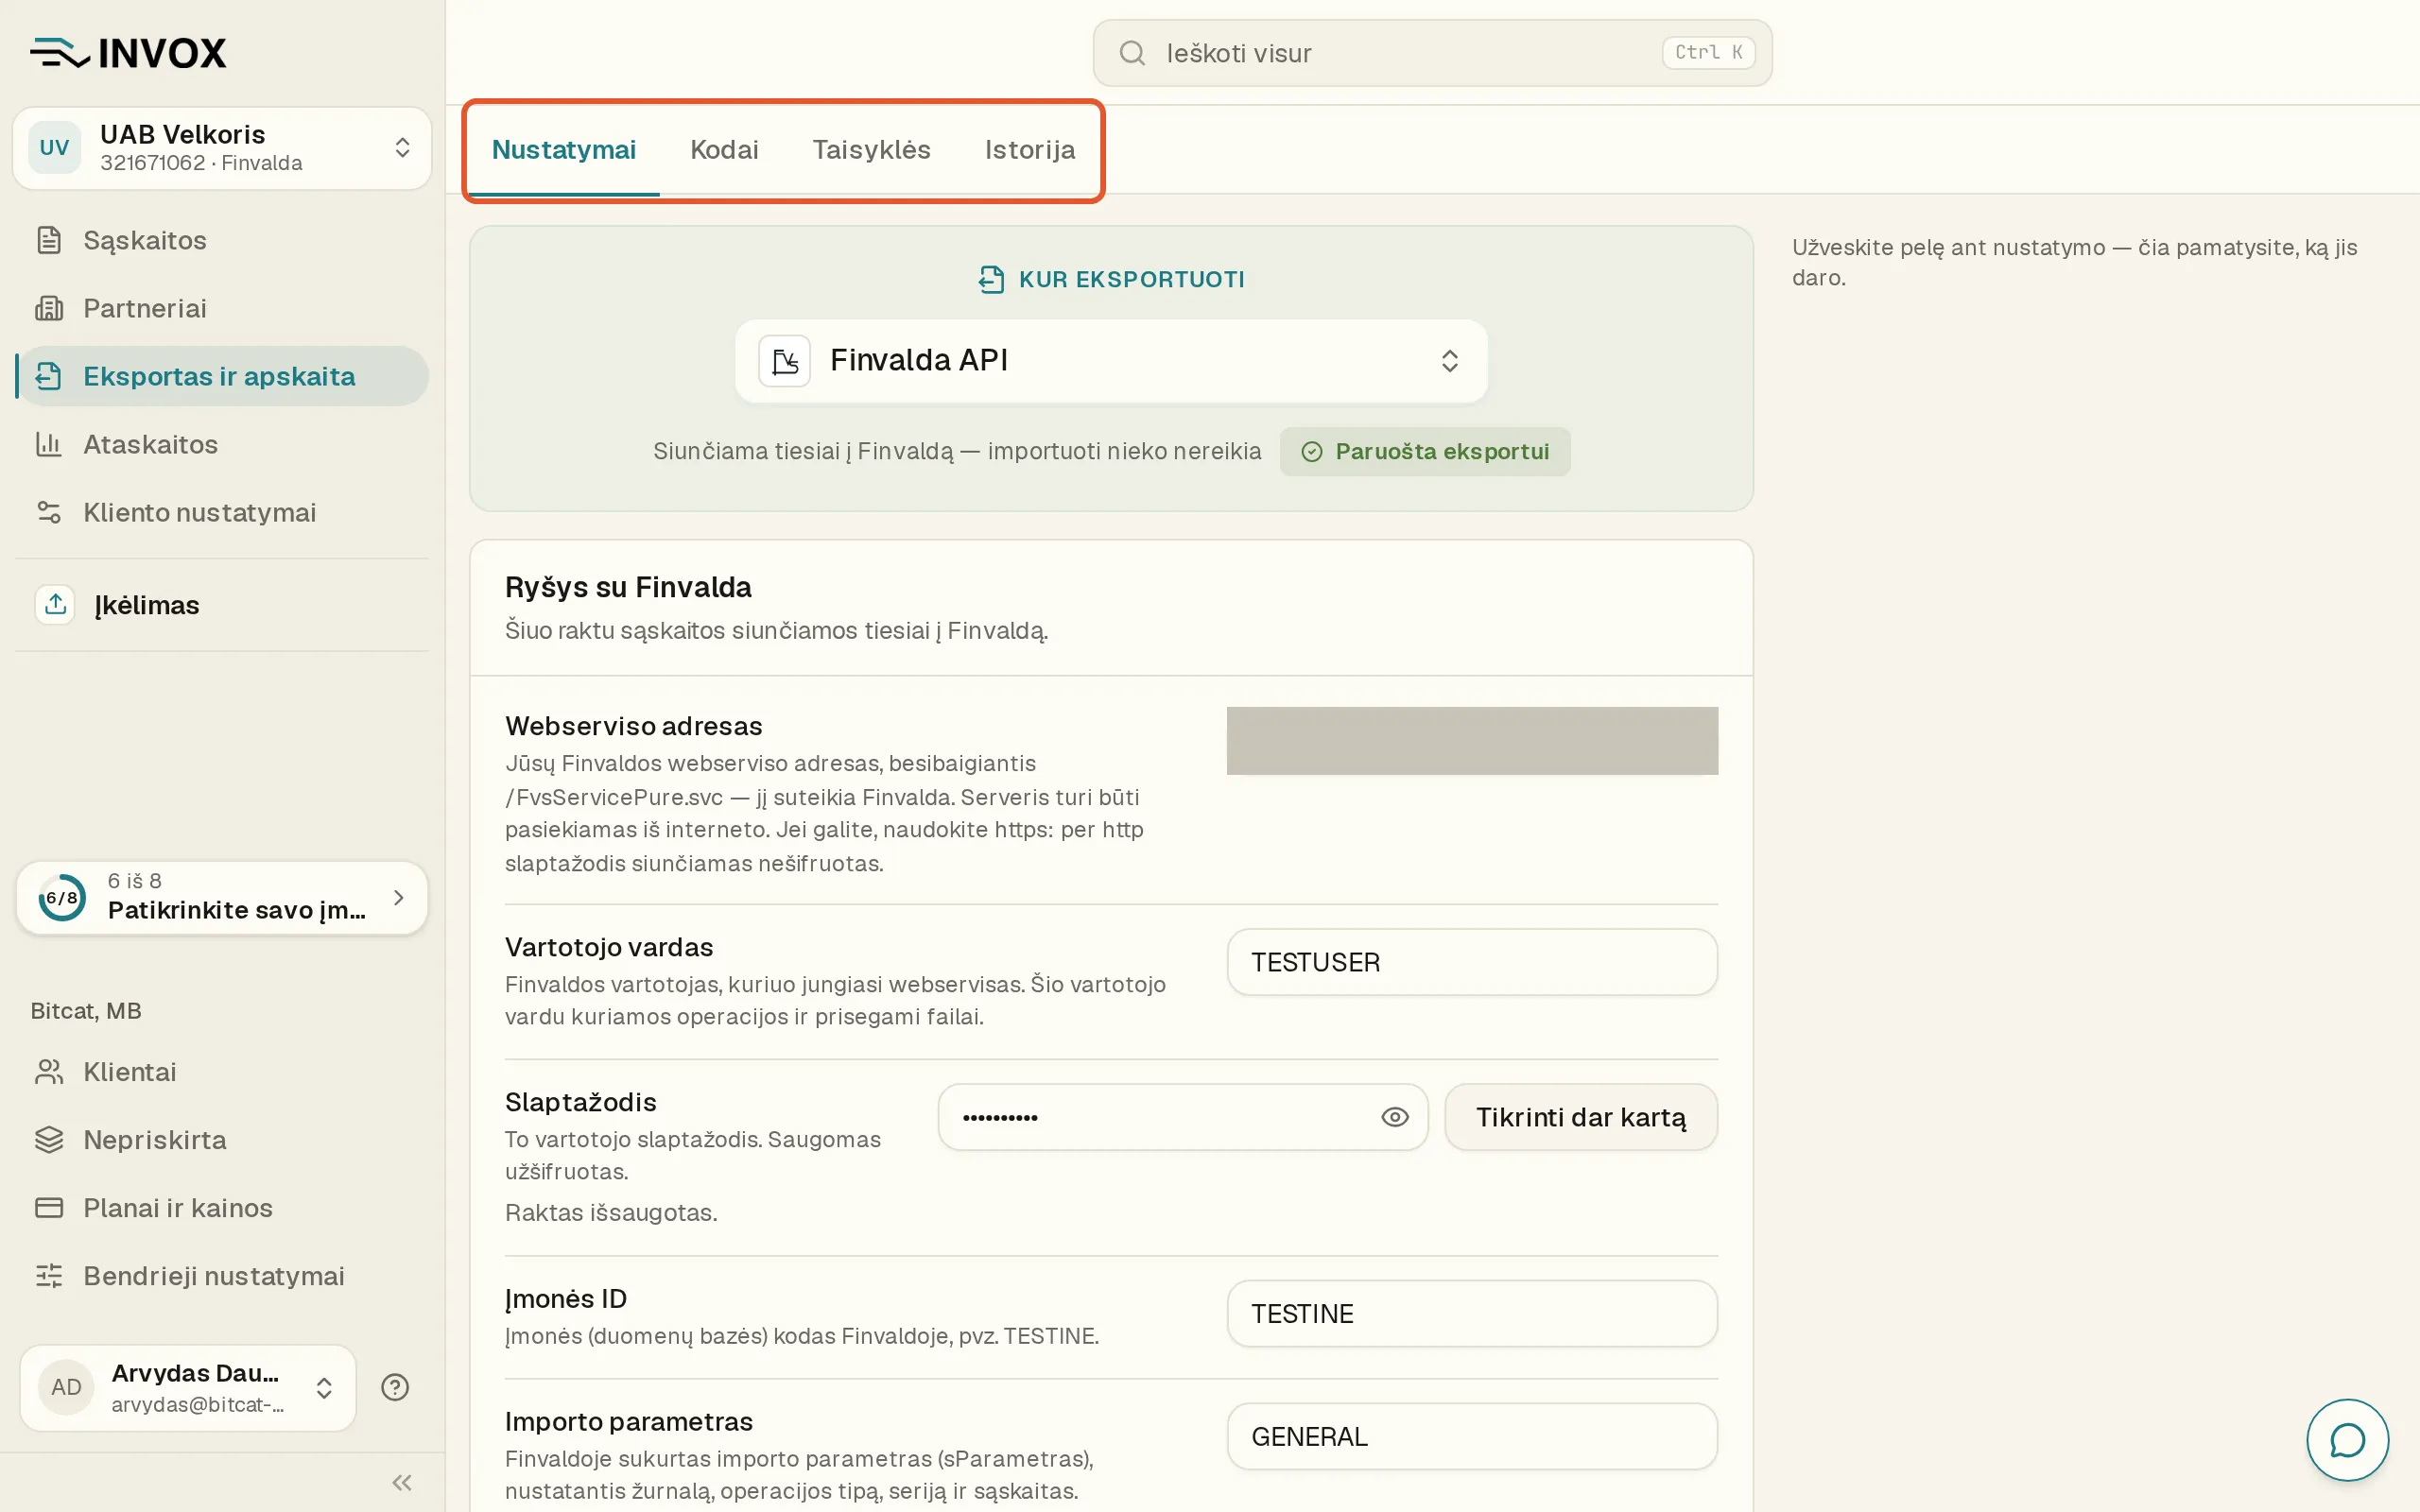Focus the Ieškoti visur search field
This screenshot has width=2420, height=1512.
[x=1432, y=53]
